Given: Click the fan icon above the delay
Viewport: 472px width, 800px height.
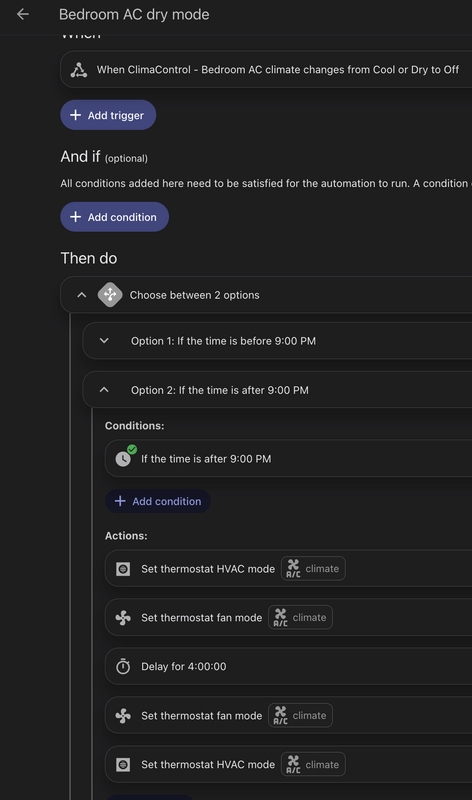Looking at the screenshot, I should [123, 618].
